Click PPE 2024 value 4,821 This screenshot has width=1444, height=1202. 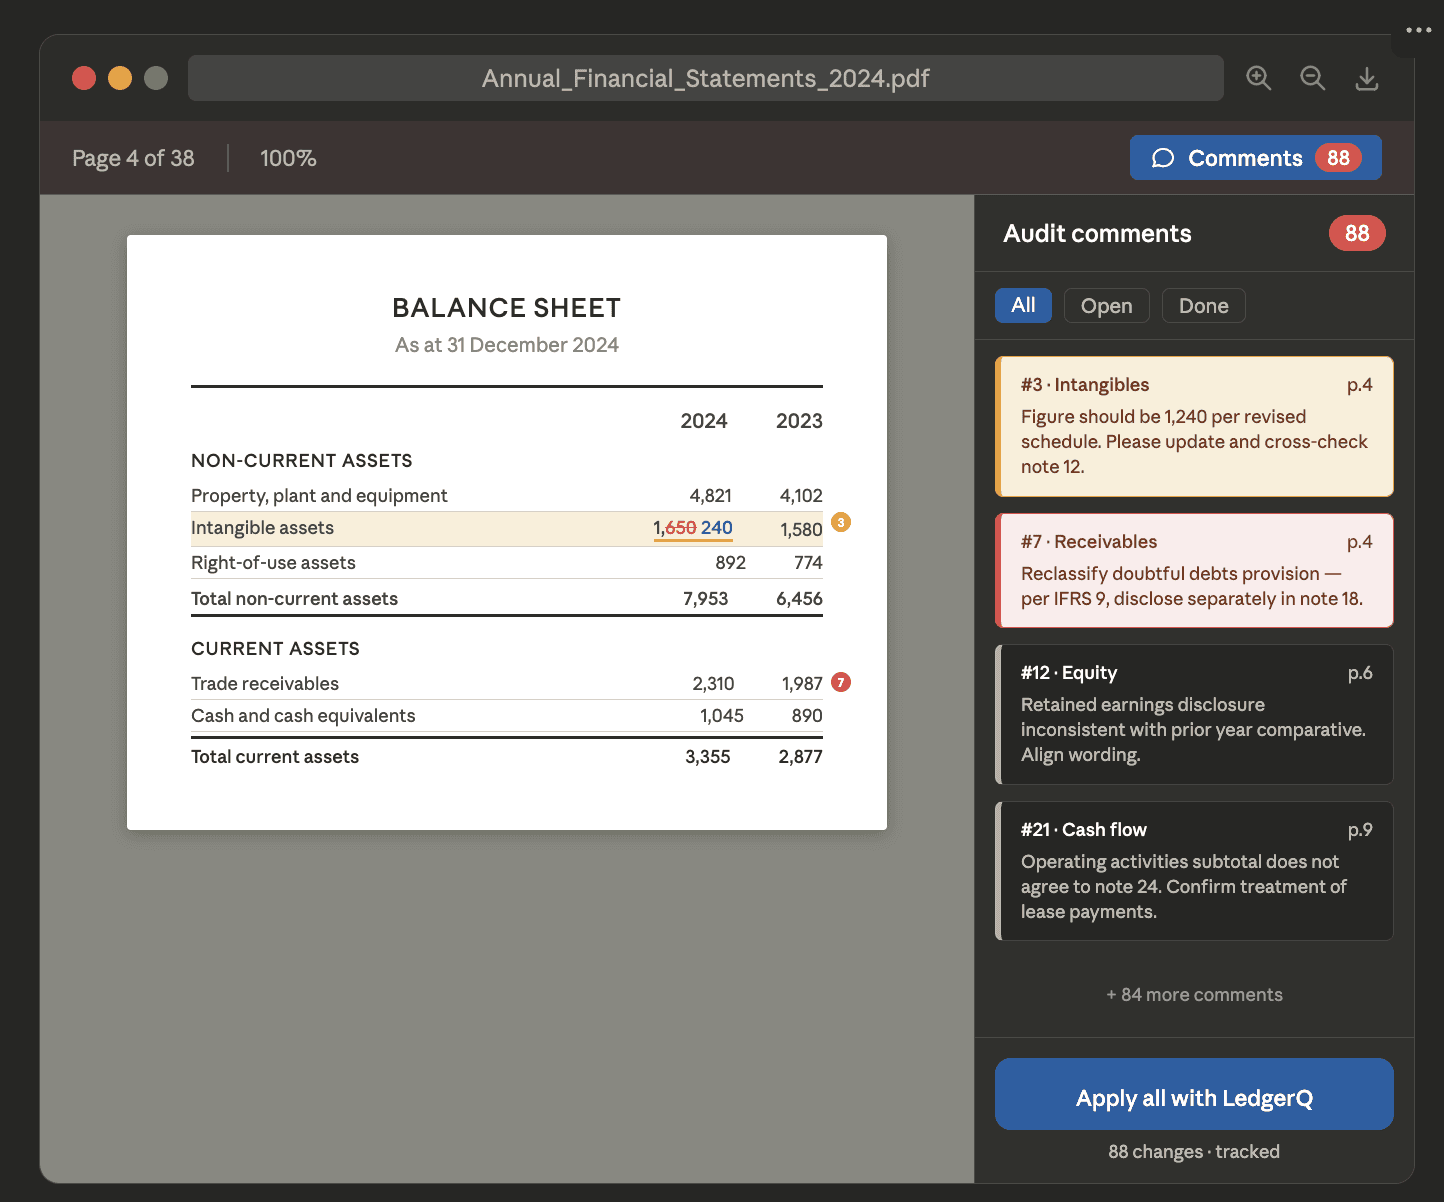pos(711,496)
